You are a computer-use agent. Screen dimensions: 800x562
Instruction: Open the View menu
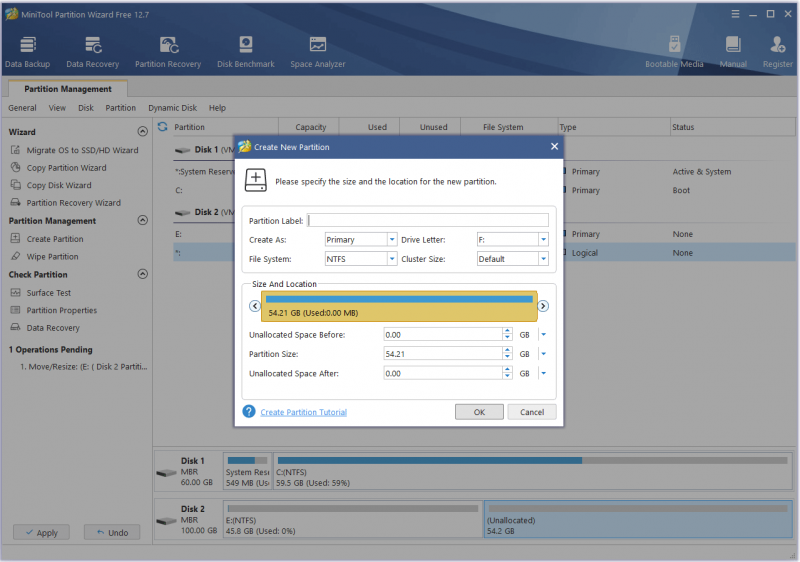57,108
